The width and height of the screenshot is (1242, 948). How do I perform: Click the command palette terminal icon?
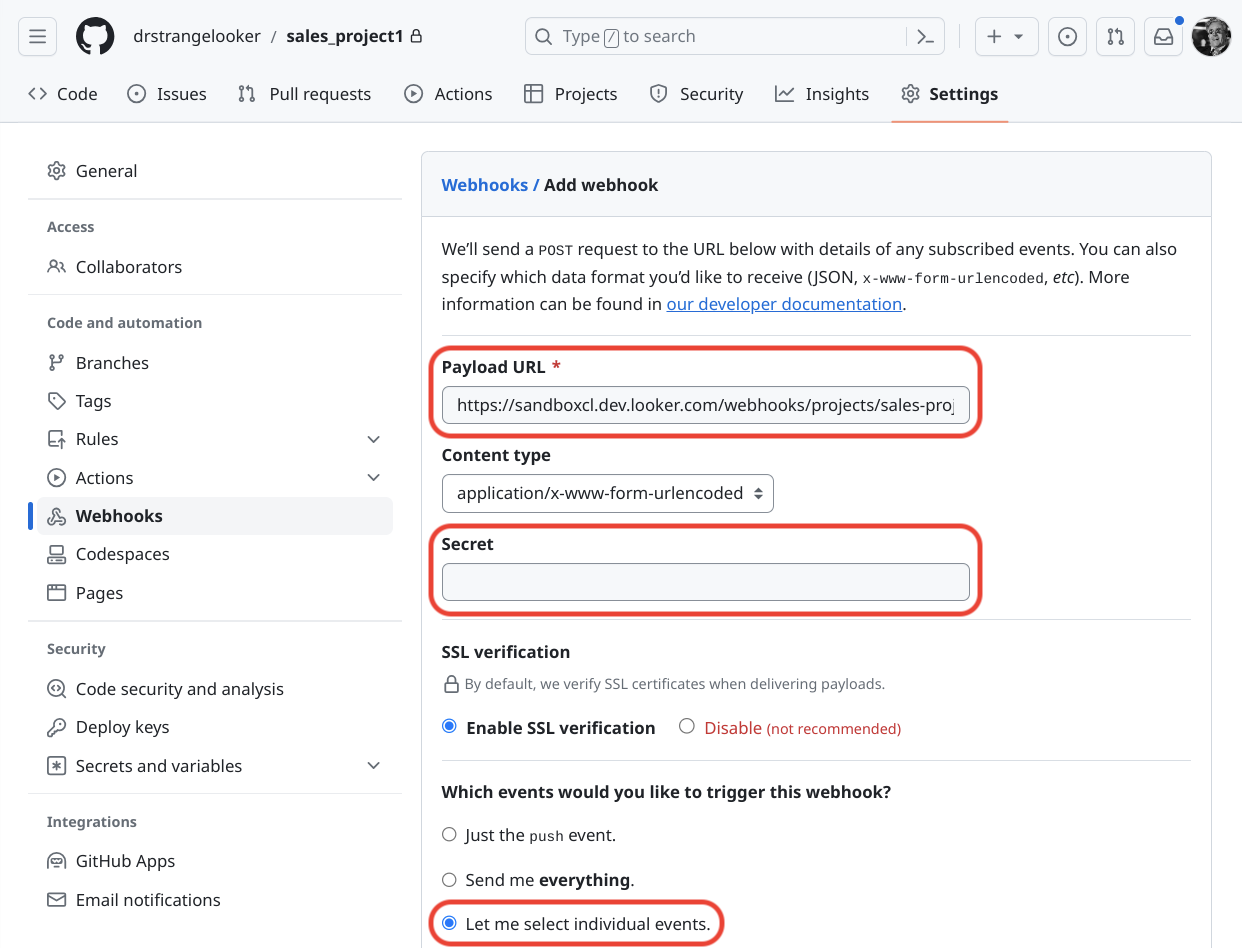925,35
